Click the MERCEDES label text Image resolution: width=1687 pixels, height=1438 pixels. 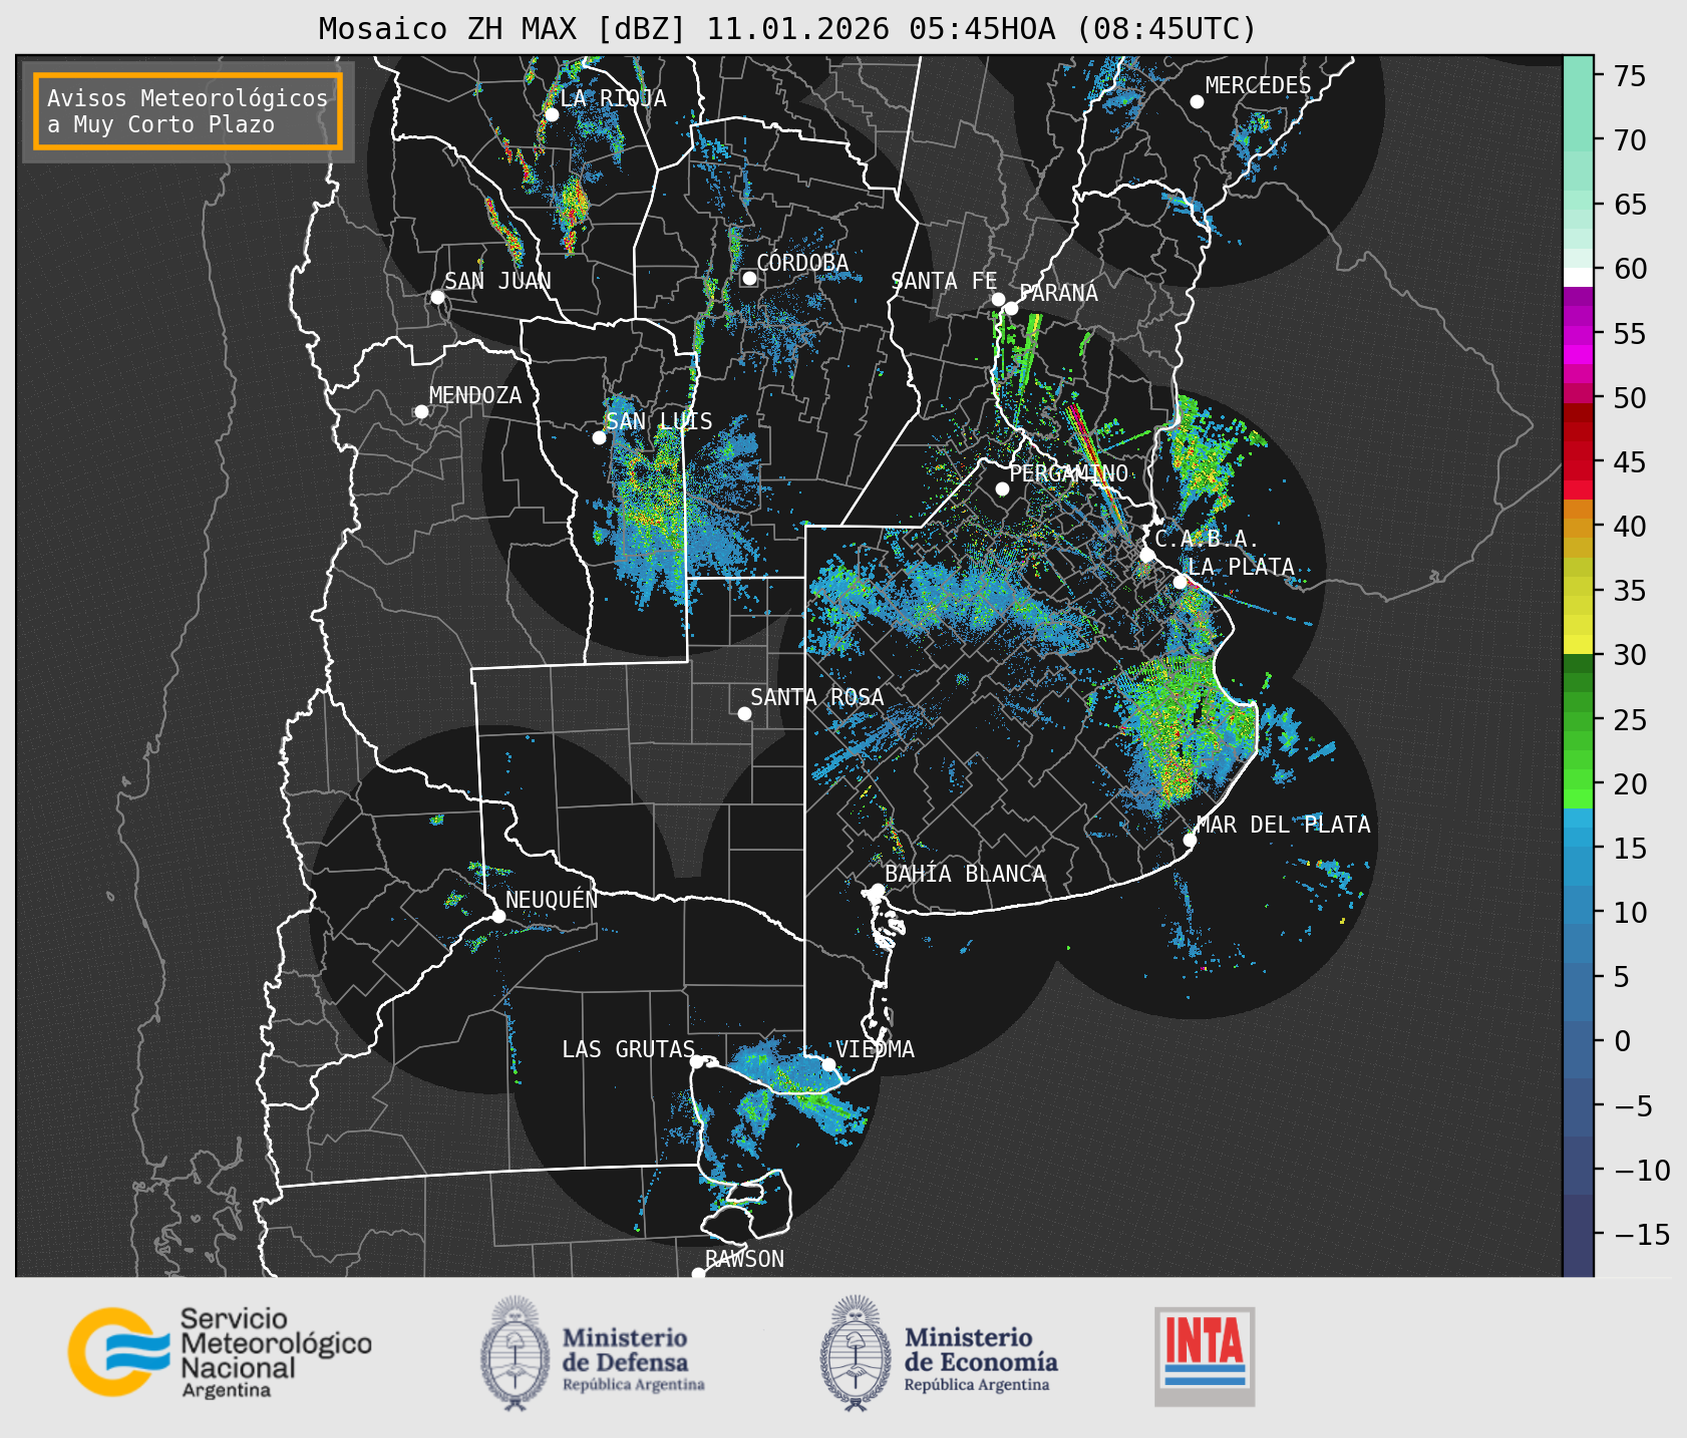(x=1258, y=86)
